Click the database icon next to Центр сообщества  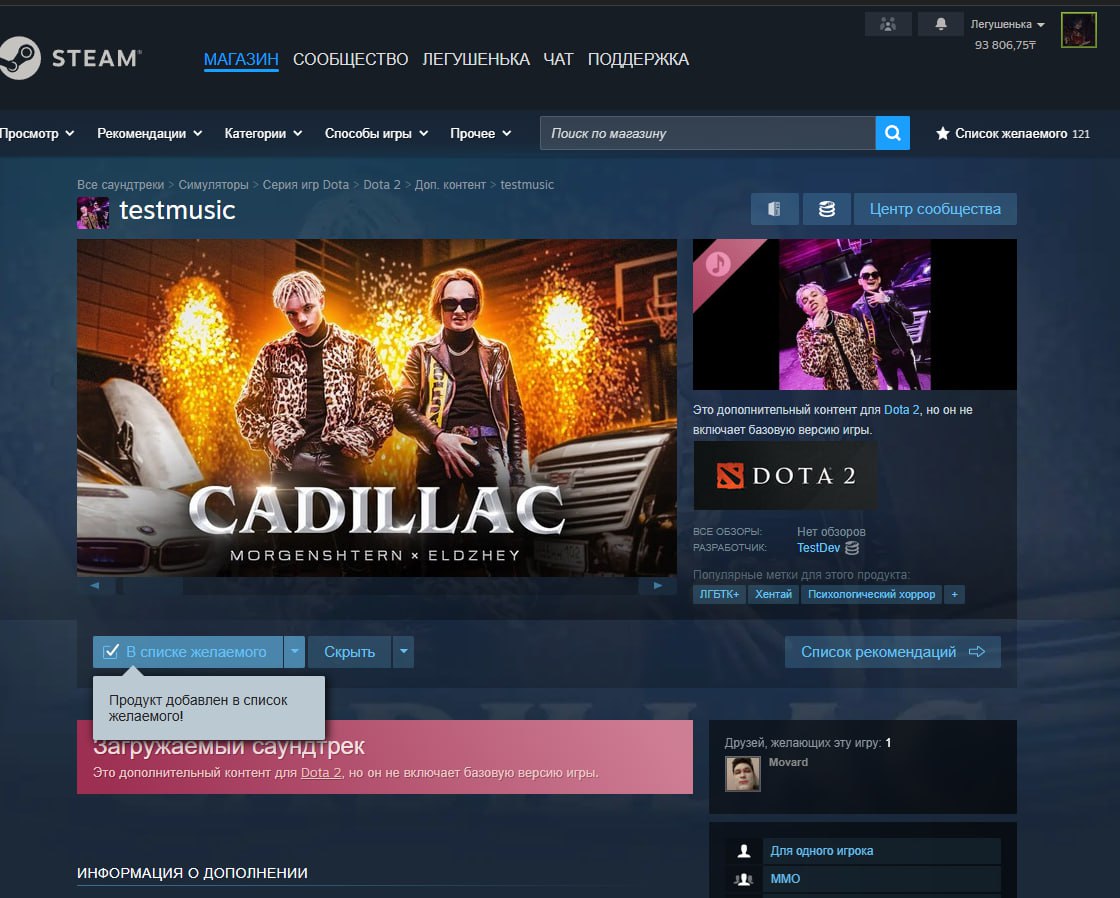click(826, 208)
